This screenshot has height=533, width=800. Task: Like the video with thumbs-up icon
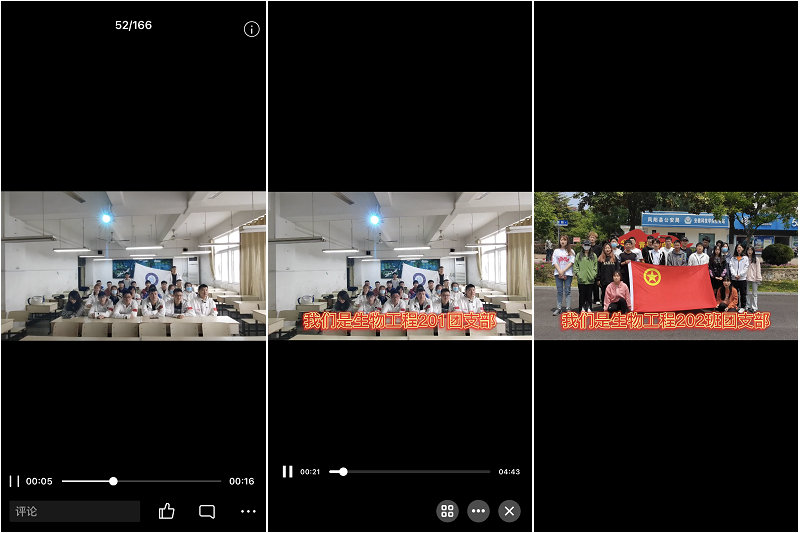point(166,511)
